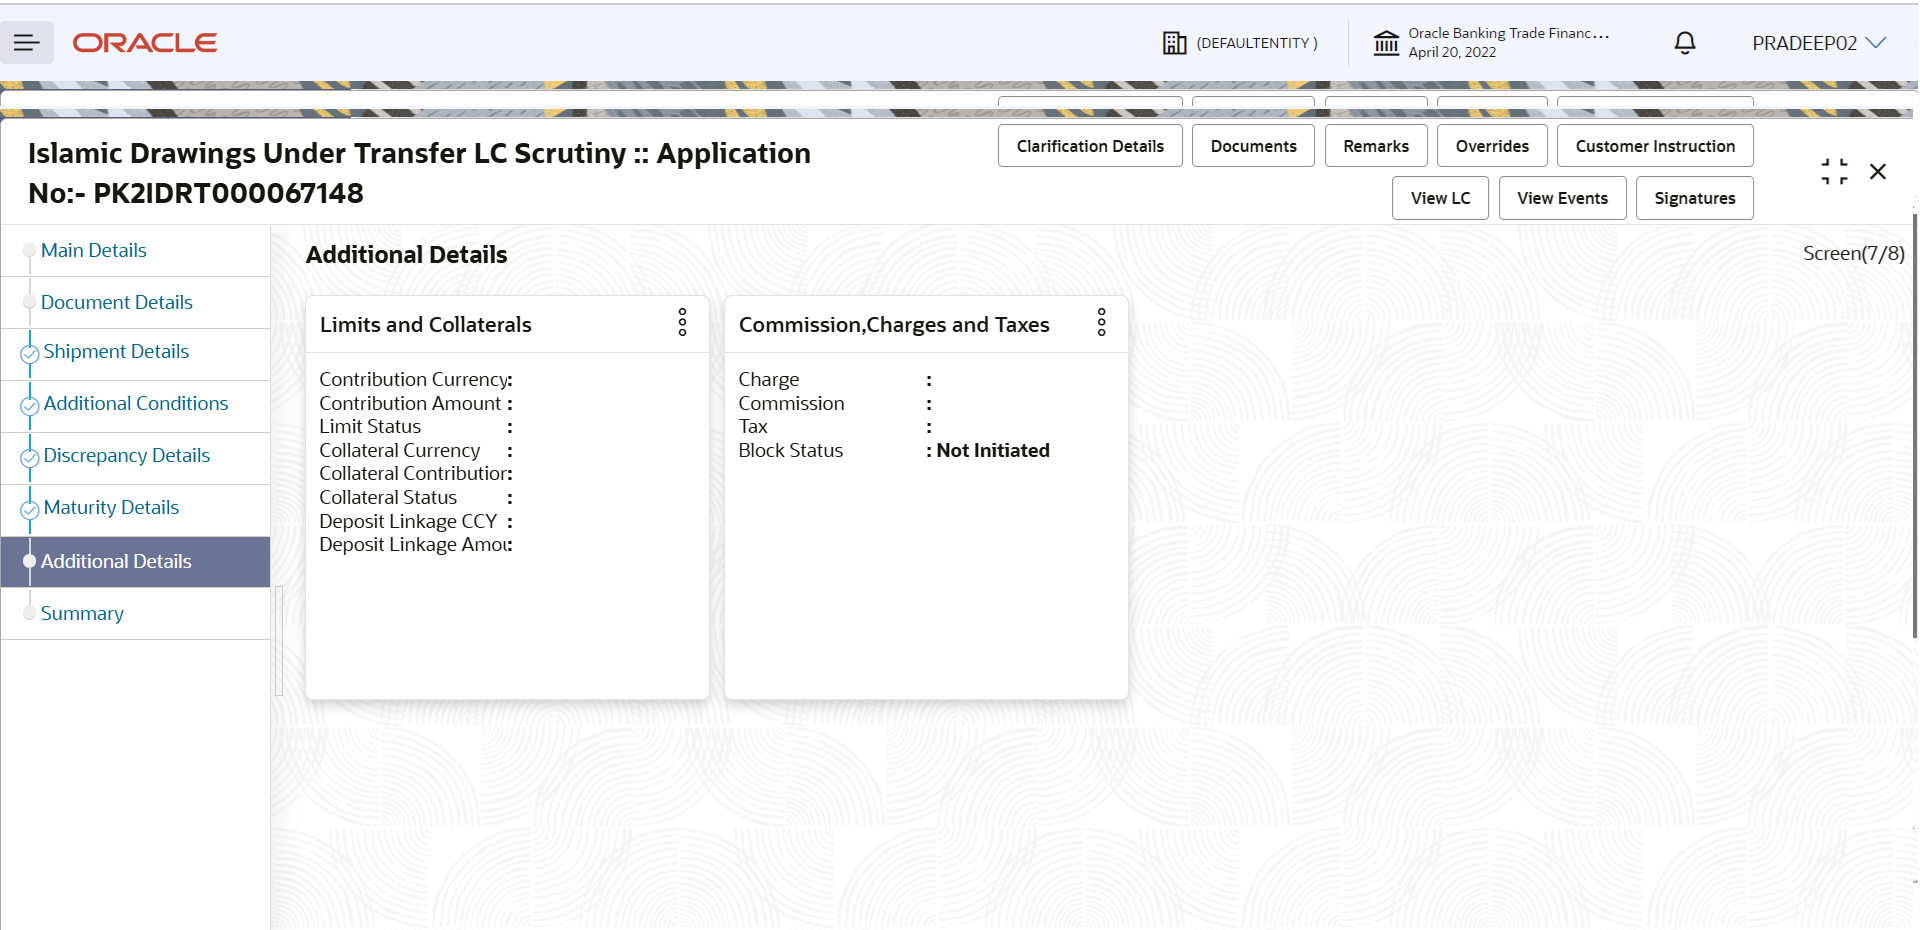Screen dimensions: 1920x930
Task: Open the hamburger navigation menu
Action: (27, 43)
